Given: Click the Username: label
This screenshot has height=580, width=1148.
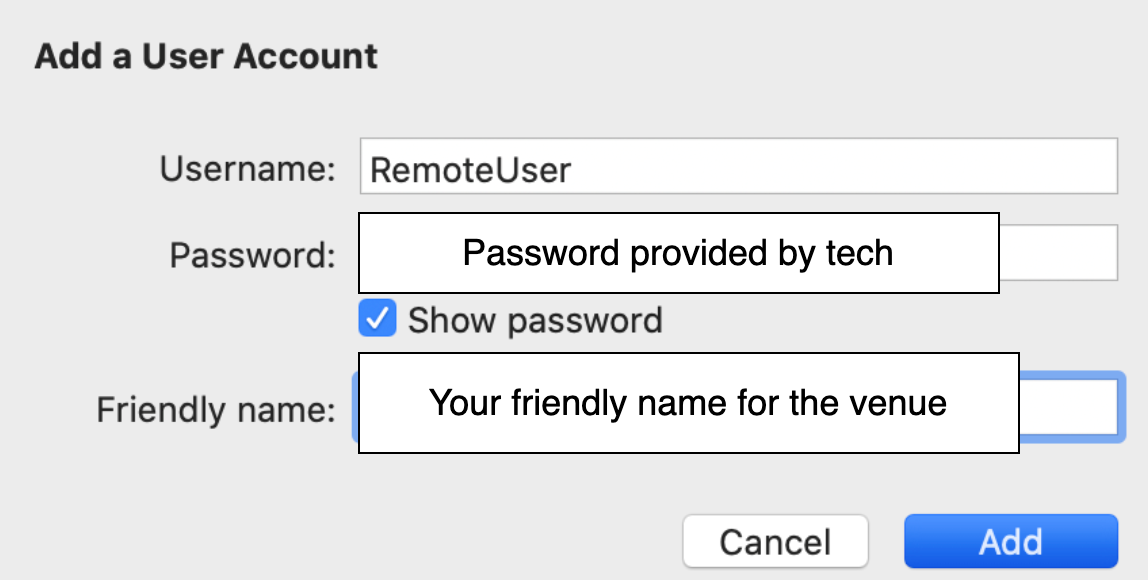Looking at the screenshot, I should (x=248, y=169).
